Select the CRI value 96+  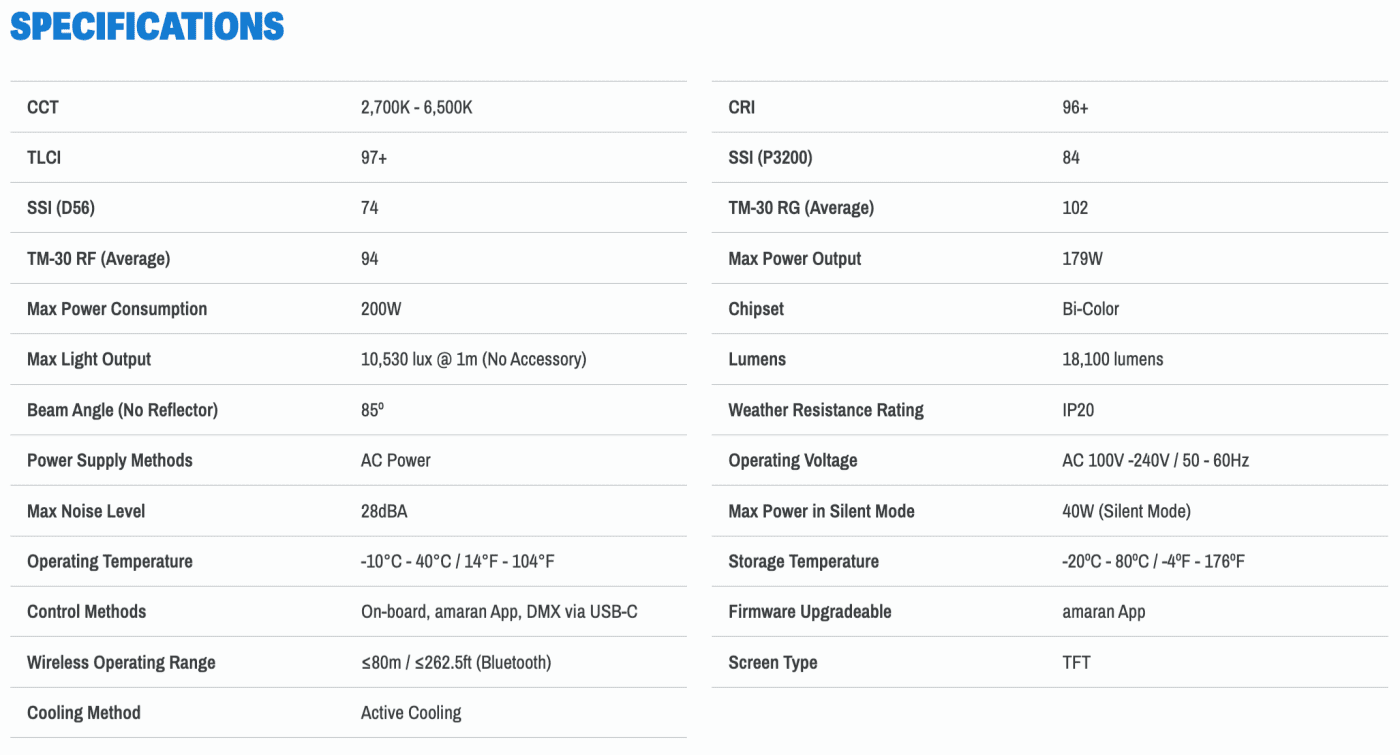[x=1075, y=107]
